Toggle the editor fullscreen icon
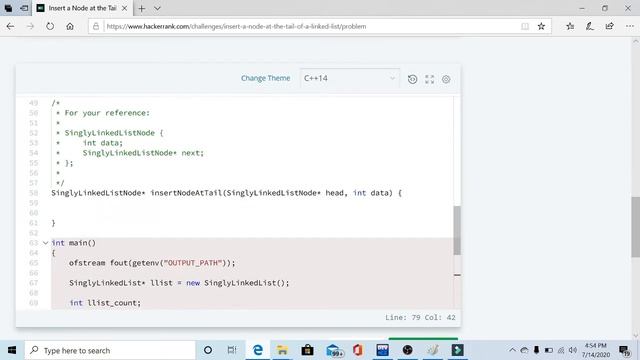Image resolution: width=640 pixels, height=360 pixels. click(x=429, y=79)
